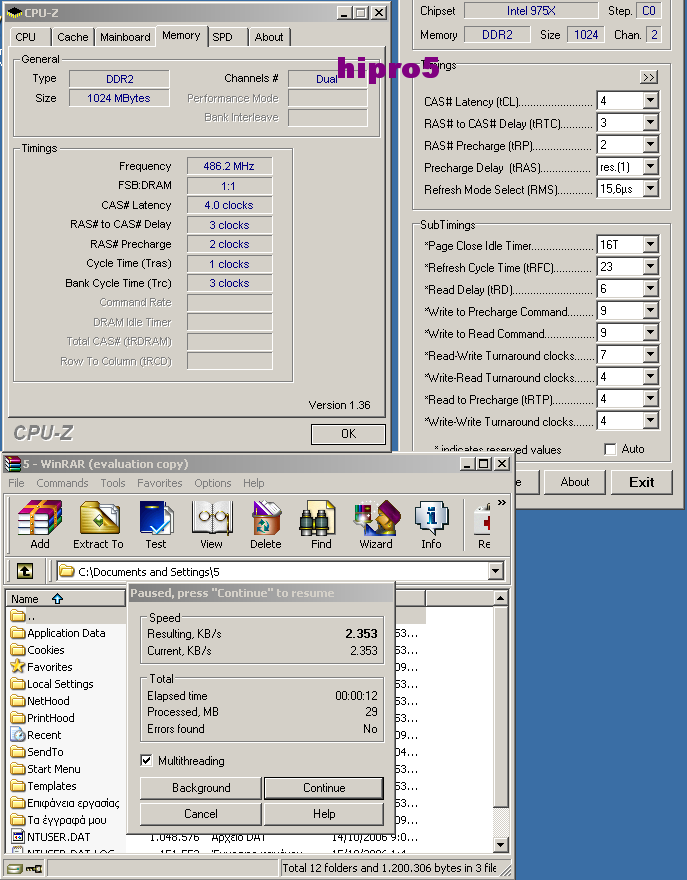Show hidden toolbar buttons via the chevron
The image size is (687, 880).
pos(501,502)
